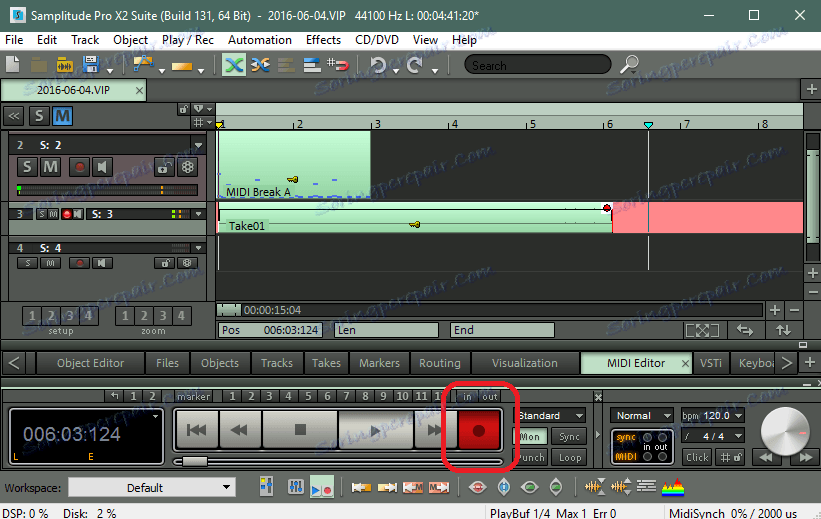Toggle global Solo button above tracks
This screenshot has width=821, height=519.
coord(39,116)
